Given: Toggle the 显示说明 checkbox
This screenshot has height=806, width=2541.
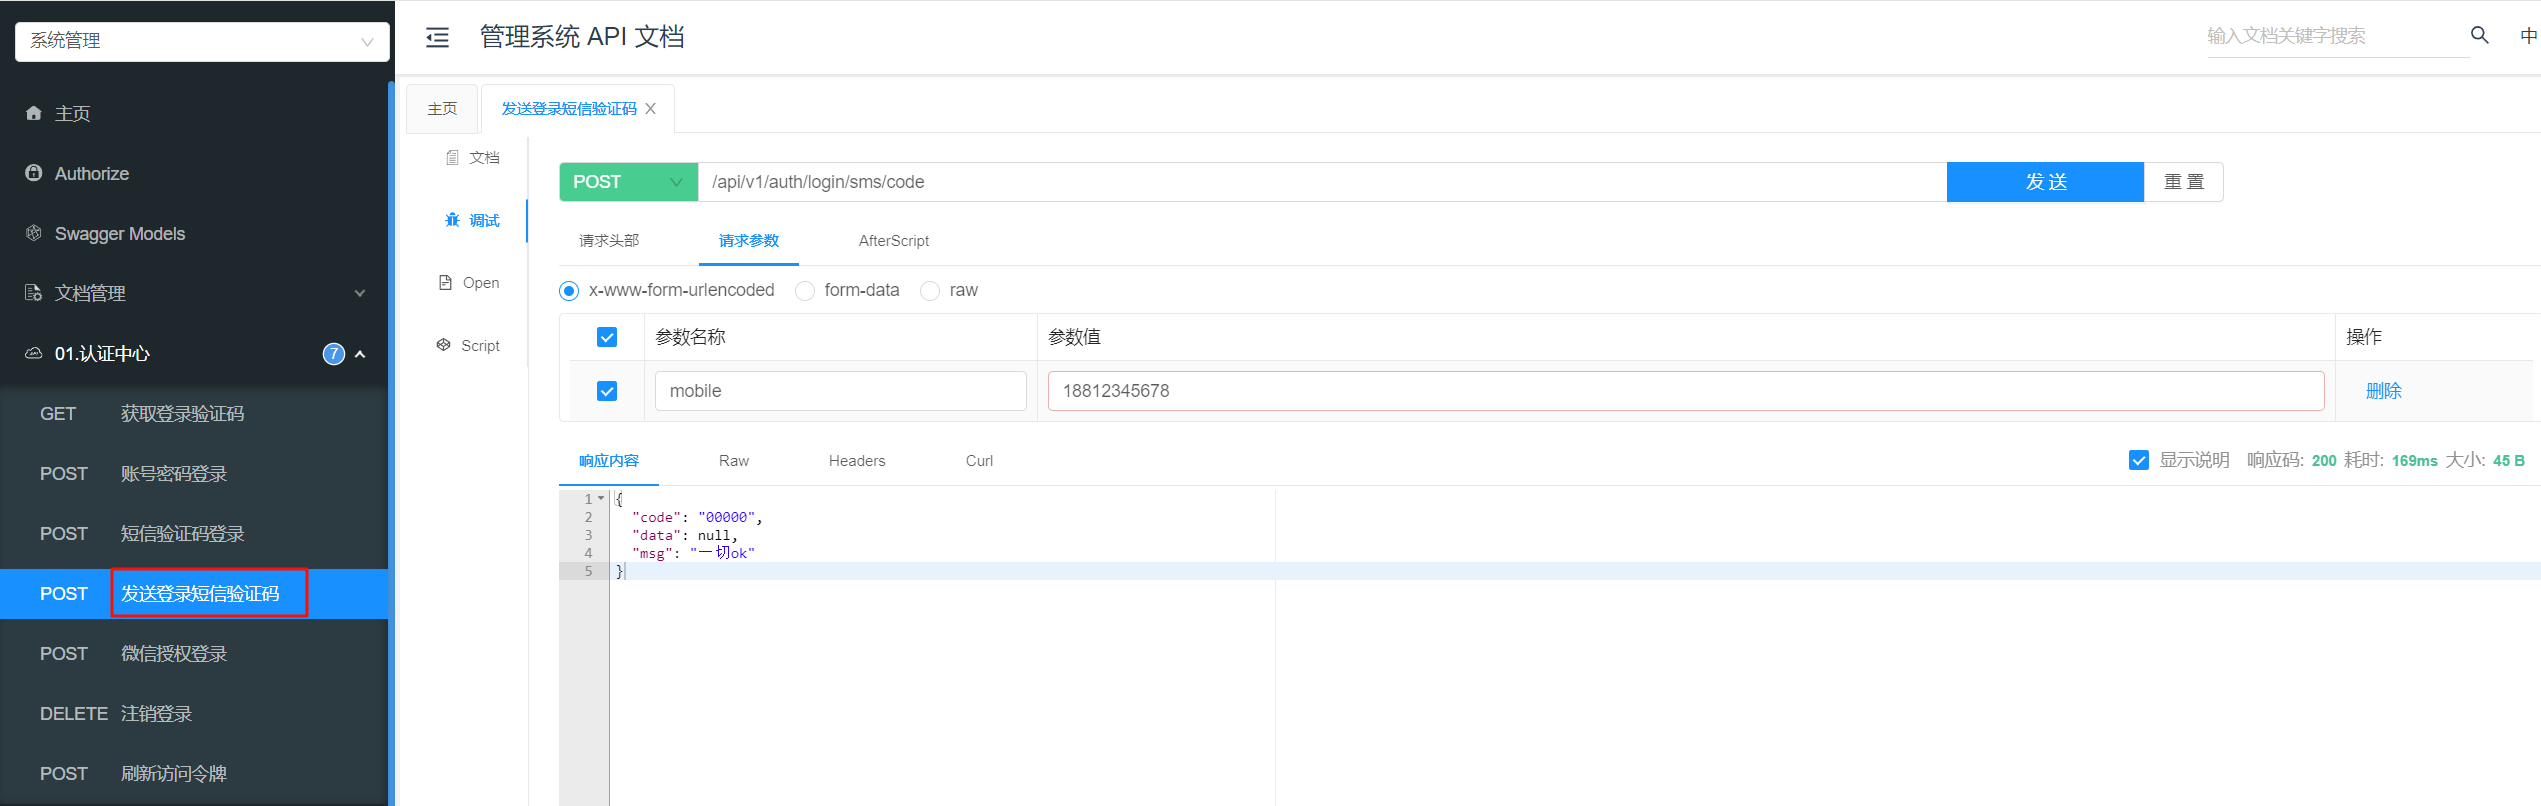Looking at the screenshot, I should point(2139,460).
